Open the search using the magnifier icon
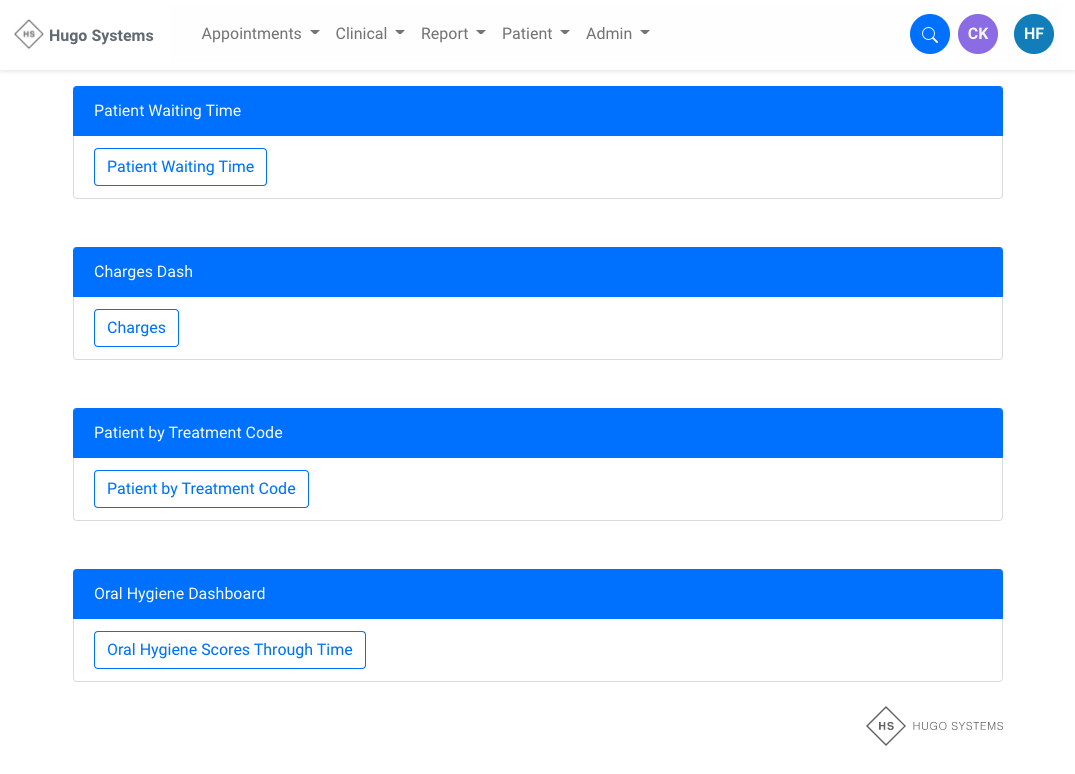Screen dimensions: 1075x774 (929, 35)
